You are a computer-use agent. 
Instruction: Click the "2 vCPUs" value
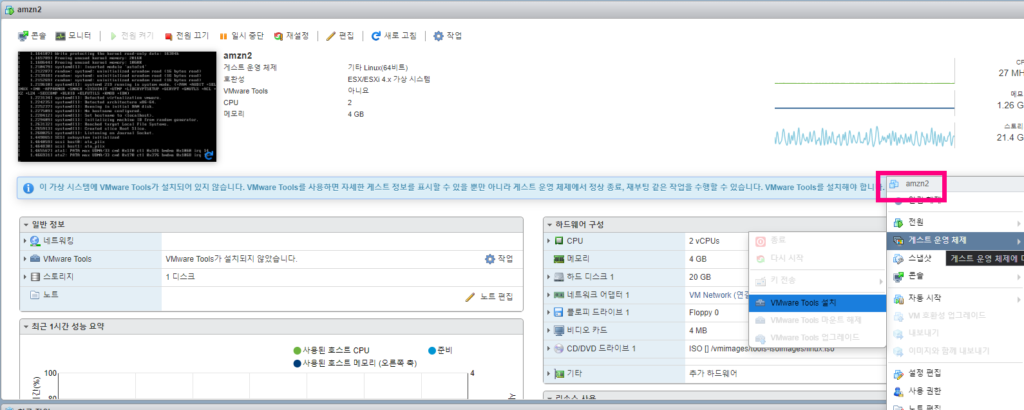[704, 241]
